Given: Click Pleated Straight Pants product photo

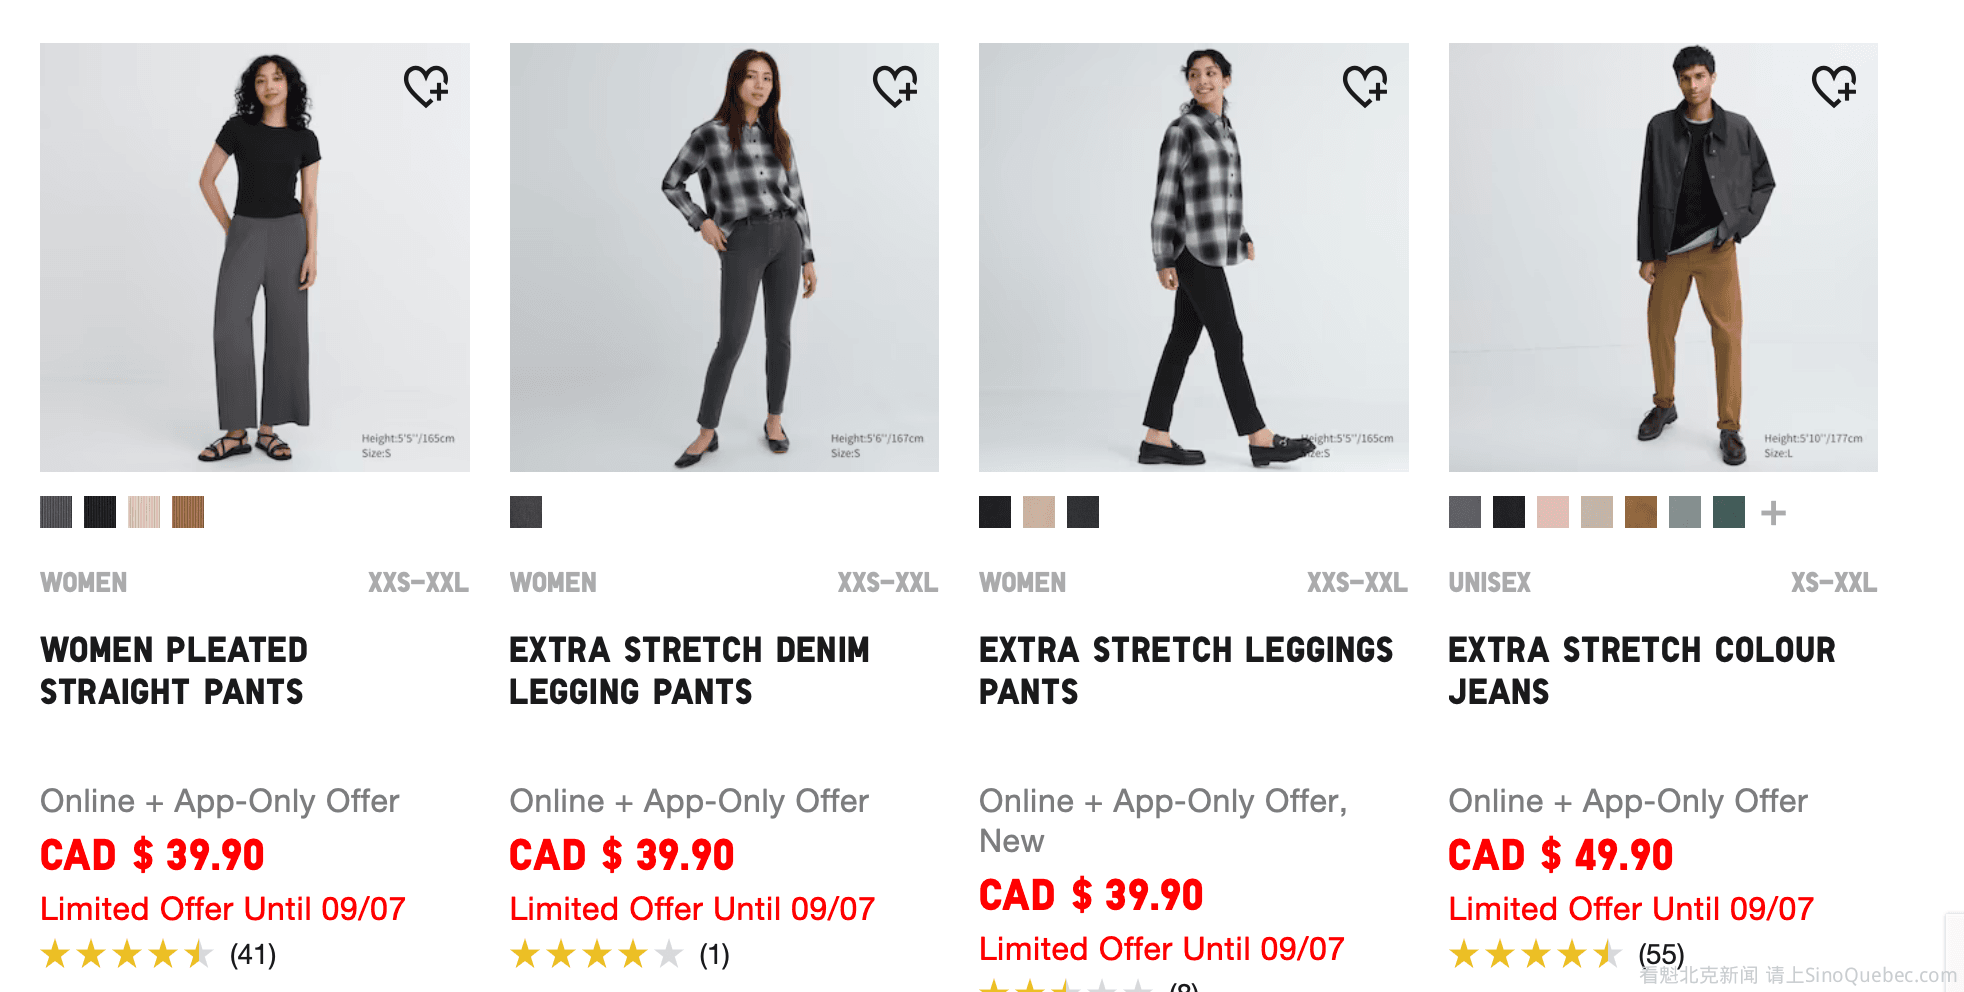Looking at the screenshot, I should point(254,257).
